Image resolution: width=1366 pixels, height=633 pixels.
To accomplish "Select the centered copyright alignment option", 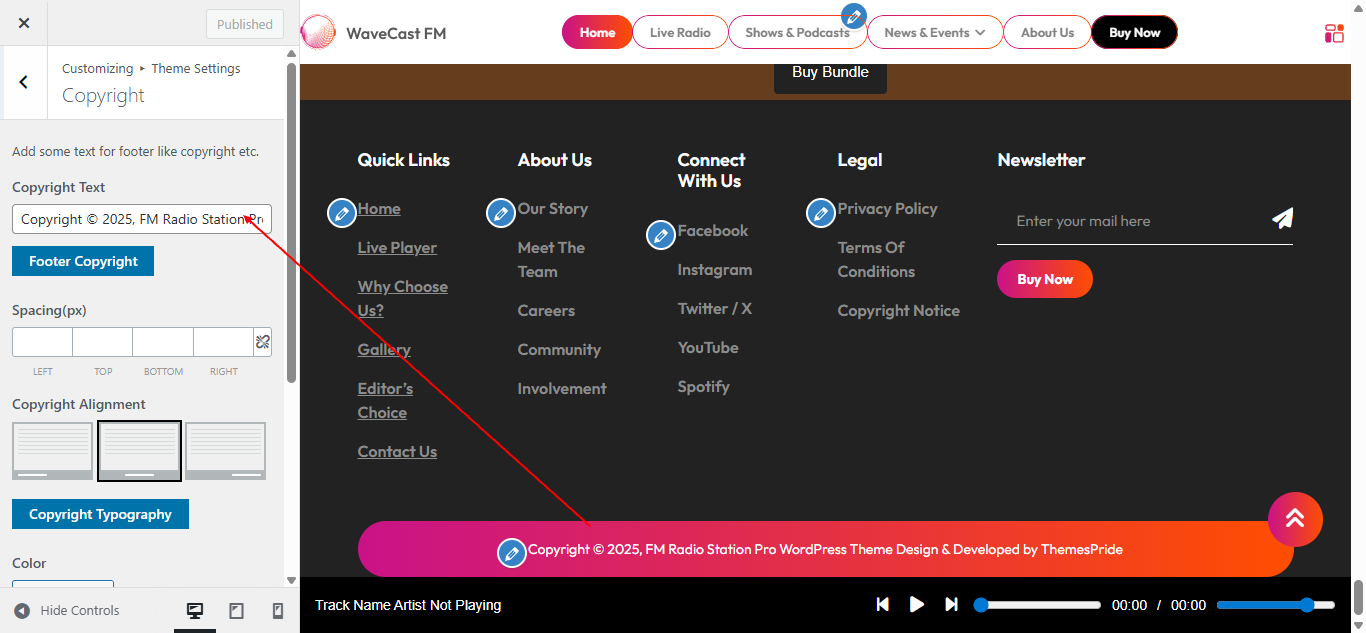I will [139, 450].
